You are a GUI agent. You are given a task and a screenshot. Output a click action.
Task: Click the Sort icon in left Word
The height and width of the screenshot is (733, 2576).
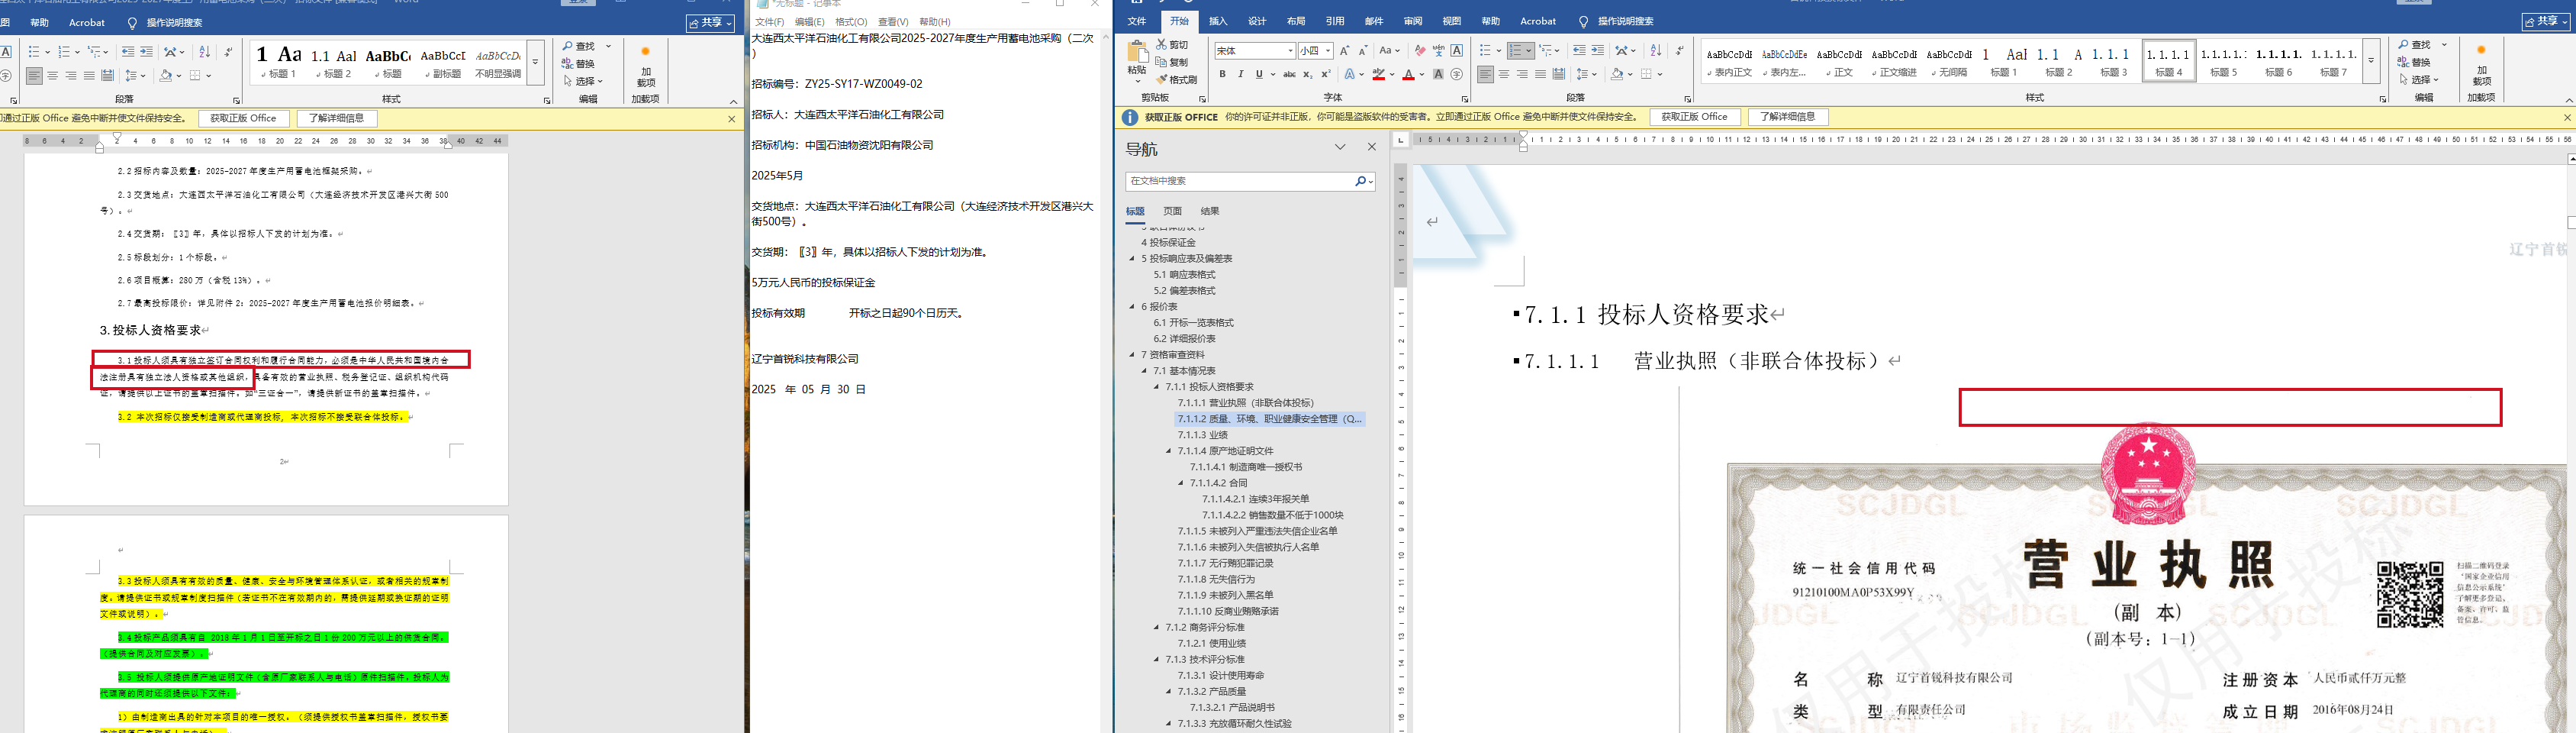click(205, 52)
